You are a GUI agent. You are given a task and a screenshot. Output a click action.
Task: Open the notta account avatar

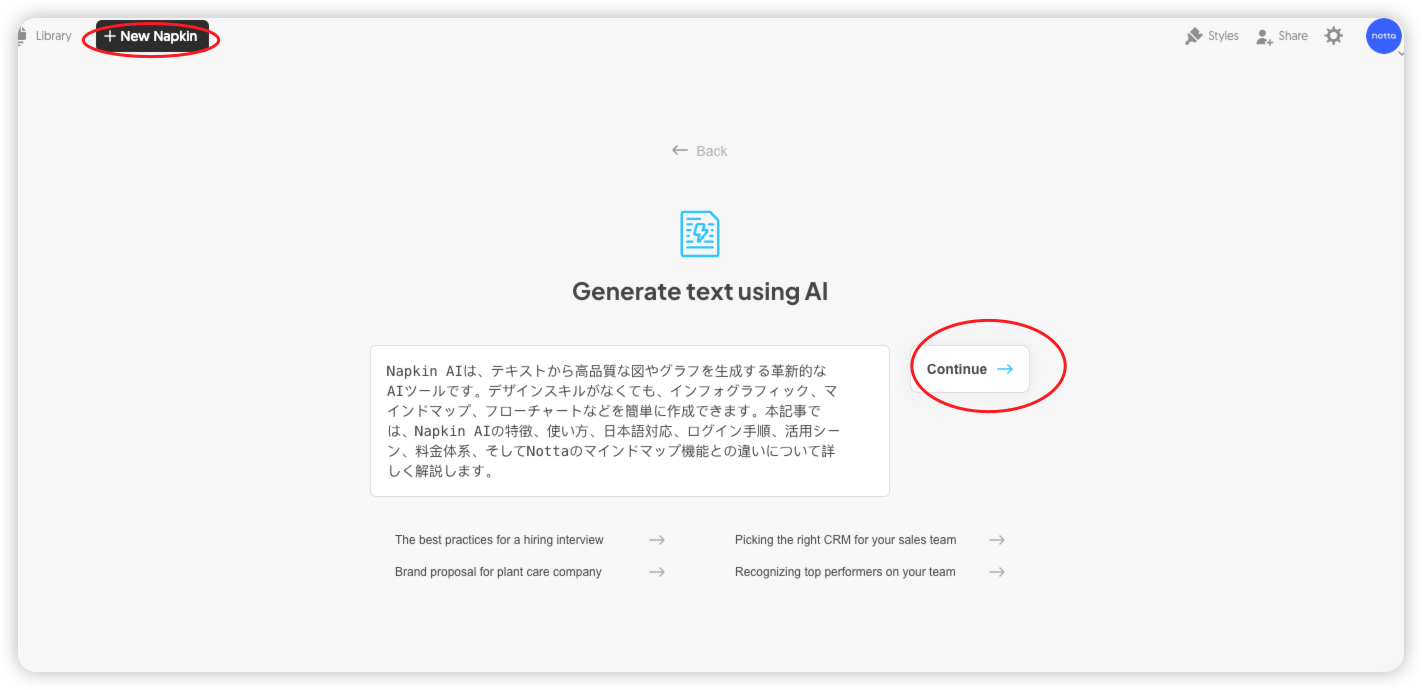1384,36
